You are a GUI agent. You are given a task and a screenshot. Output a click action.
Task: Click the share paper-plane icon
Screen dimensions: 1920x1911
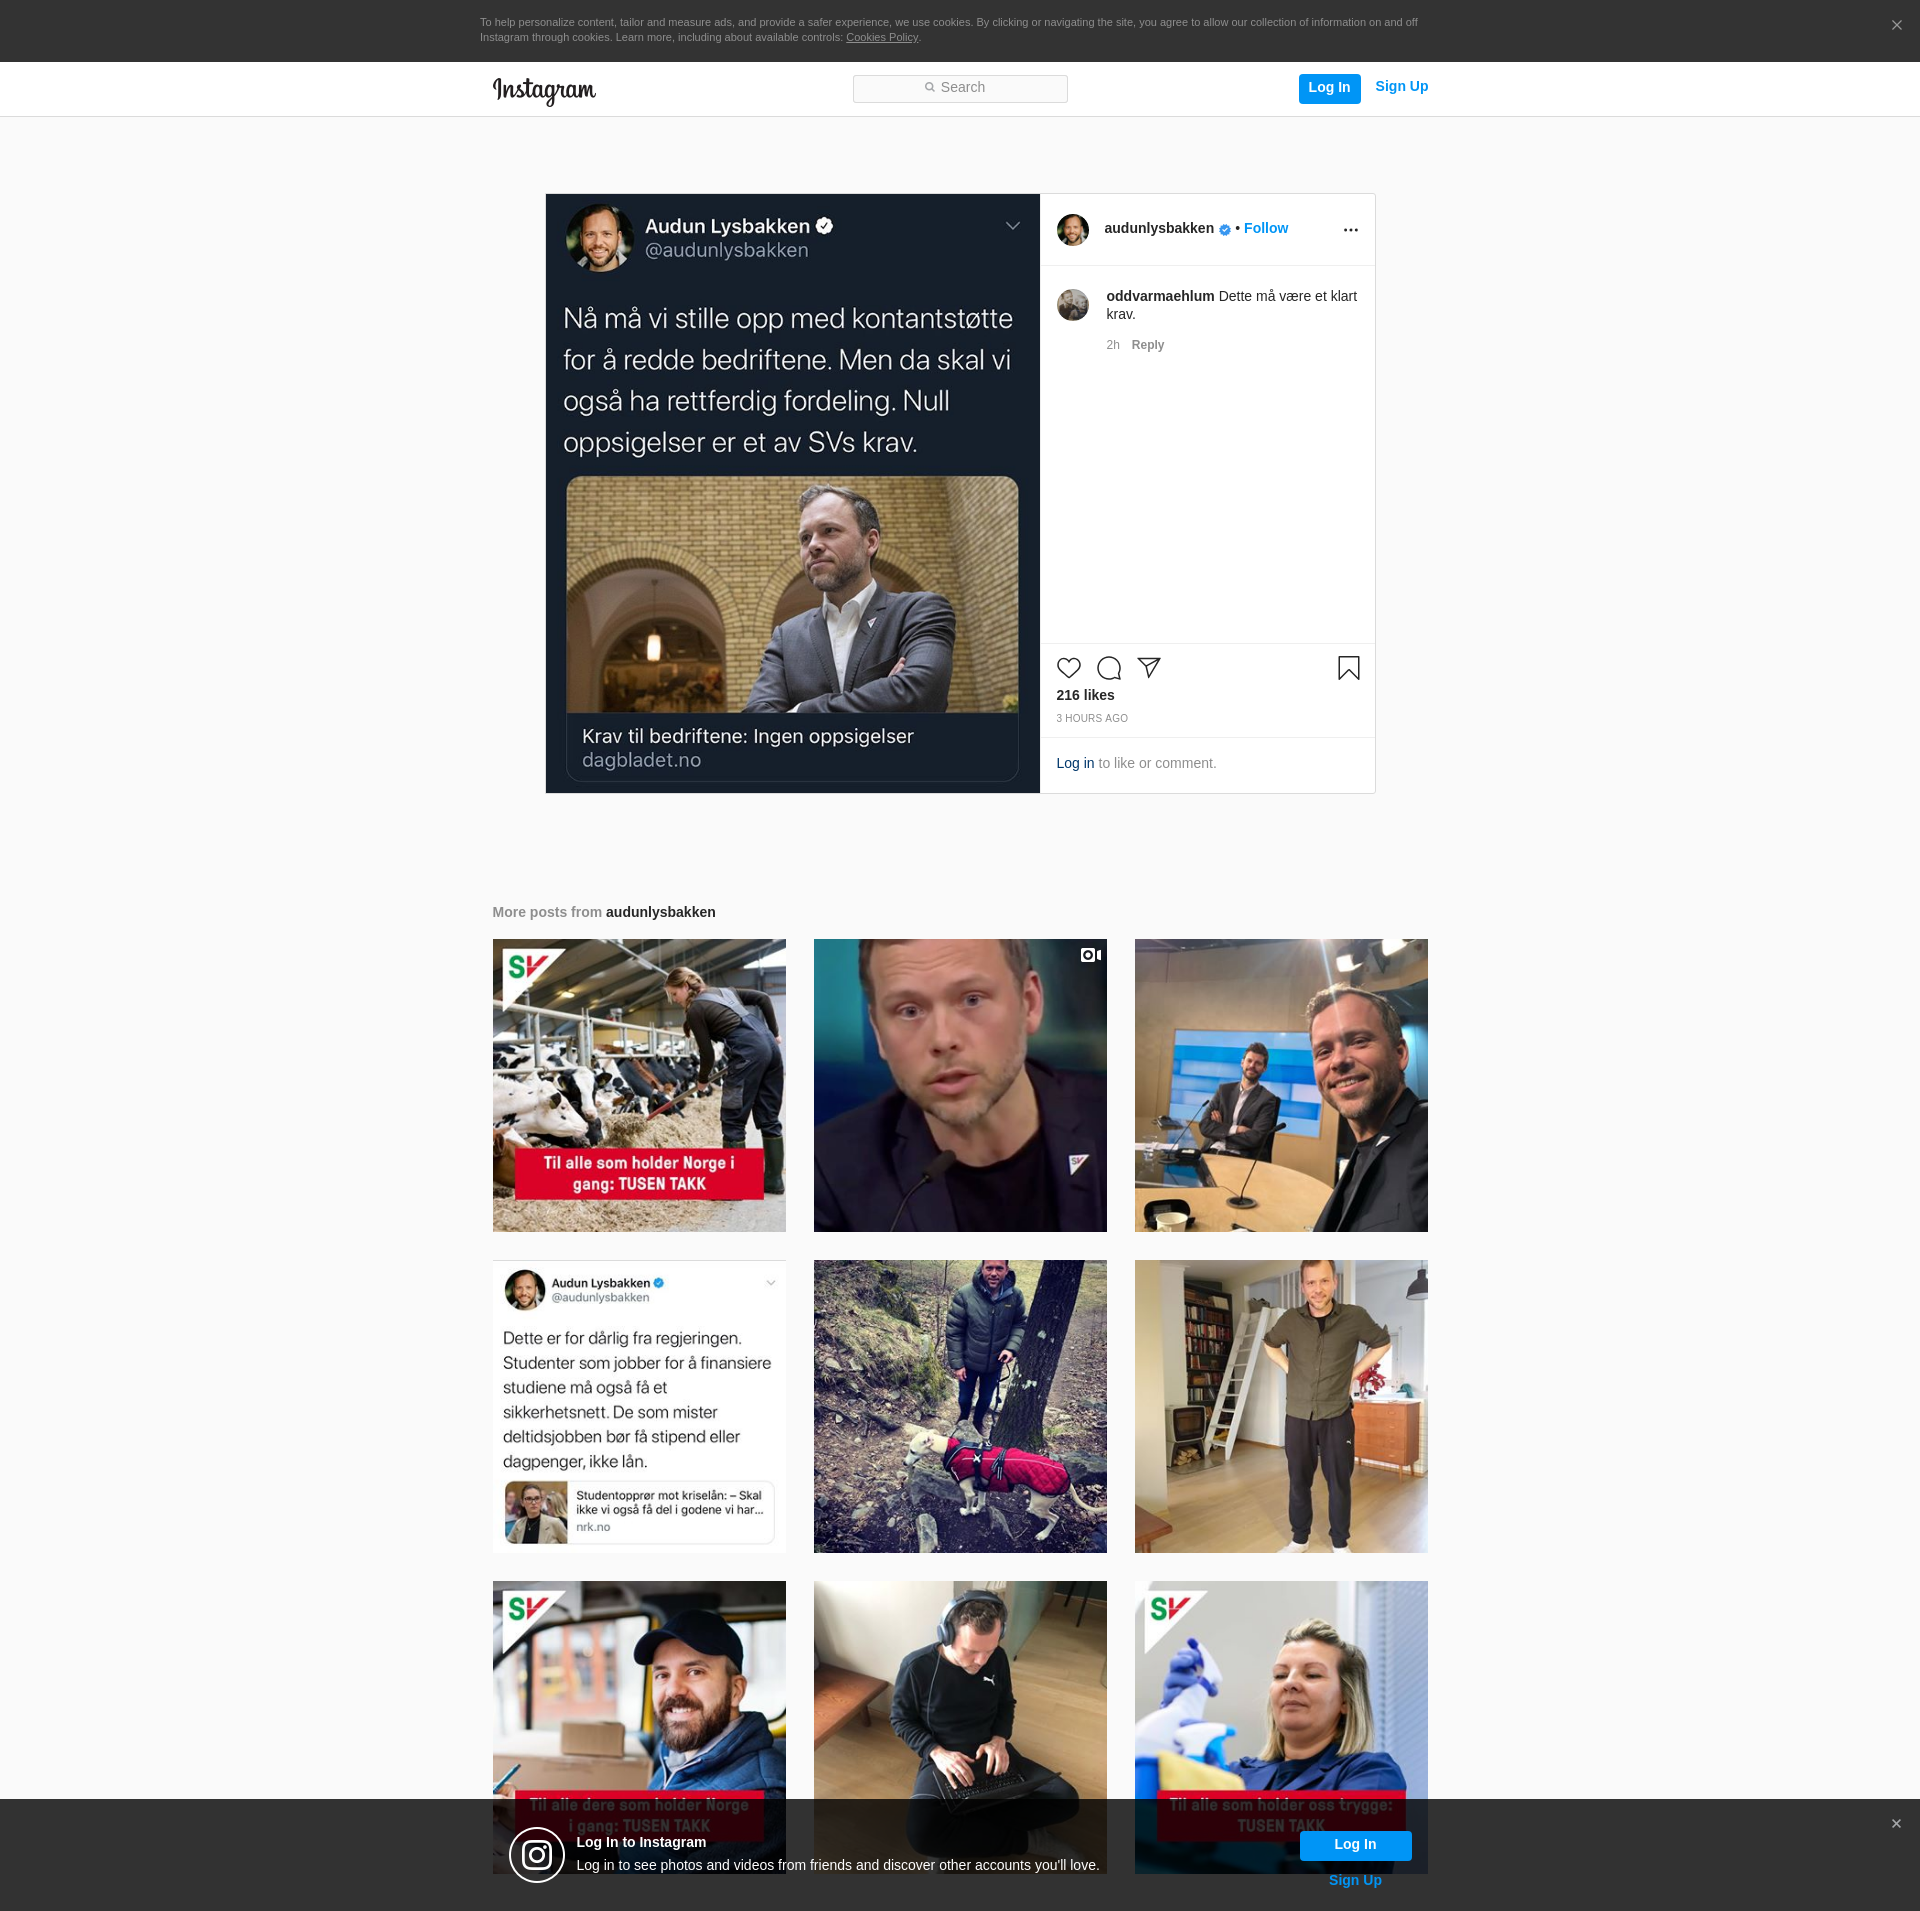click(x=1149, y=668)
